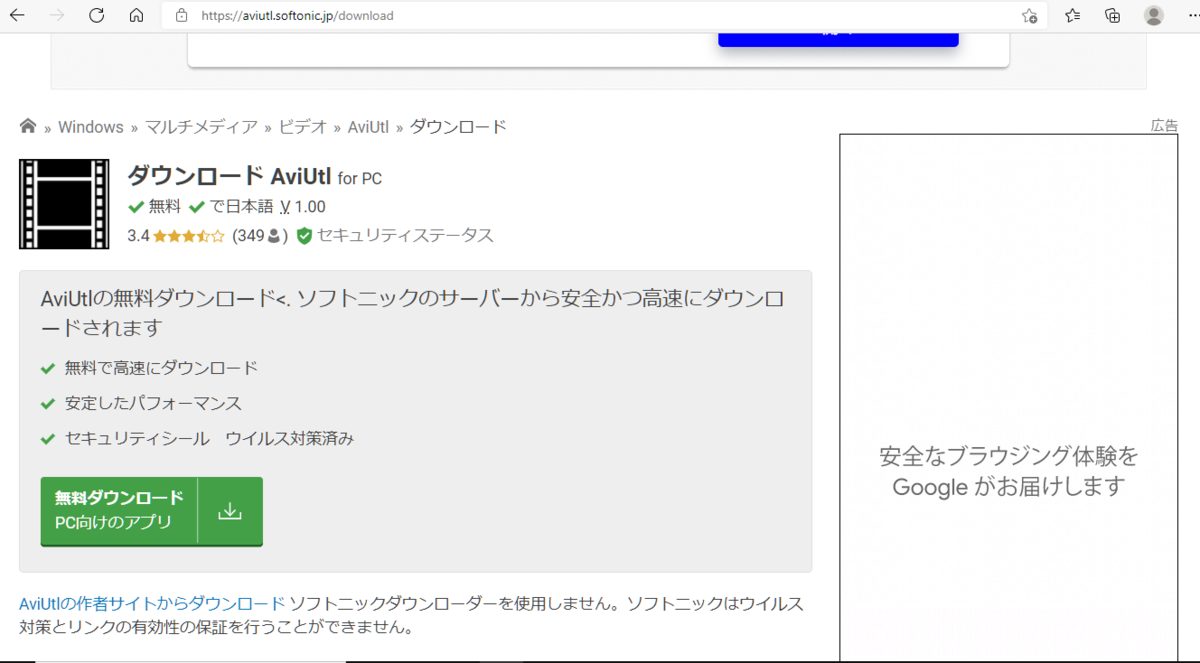Click ダウンロード breadcrumb text
Image resolution: width=1200 pixels, height=663 pixels.
pos(458,127)
